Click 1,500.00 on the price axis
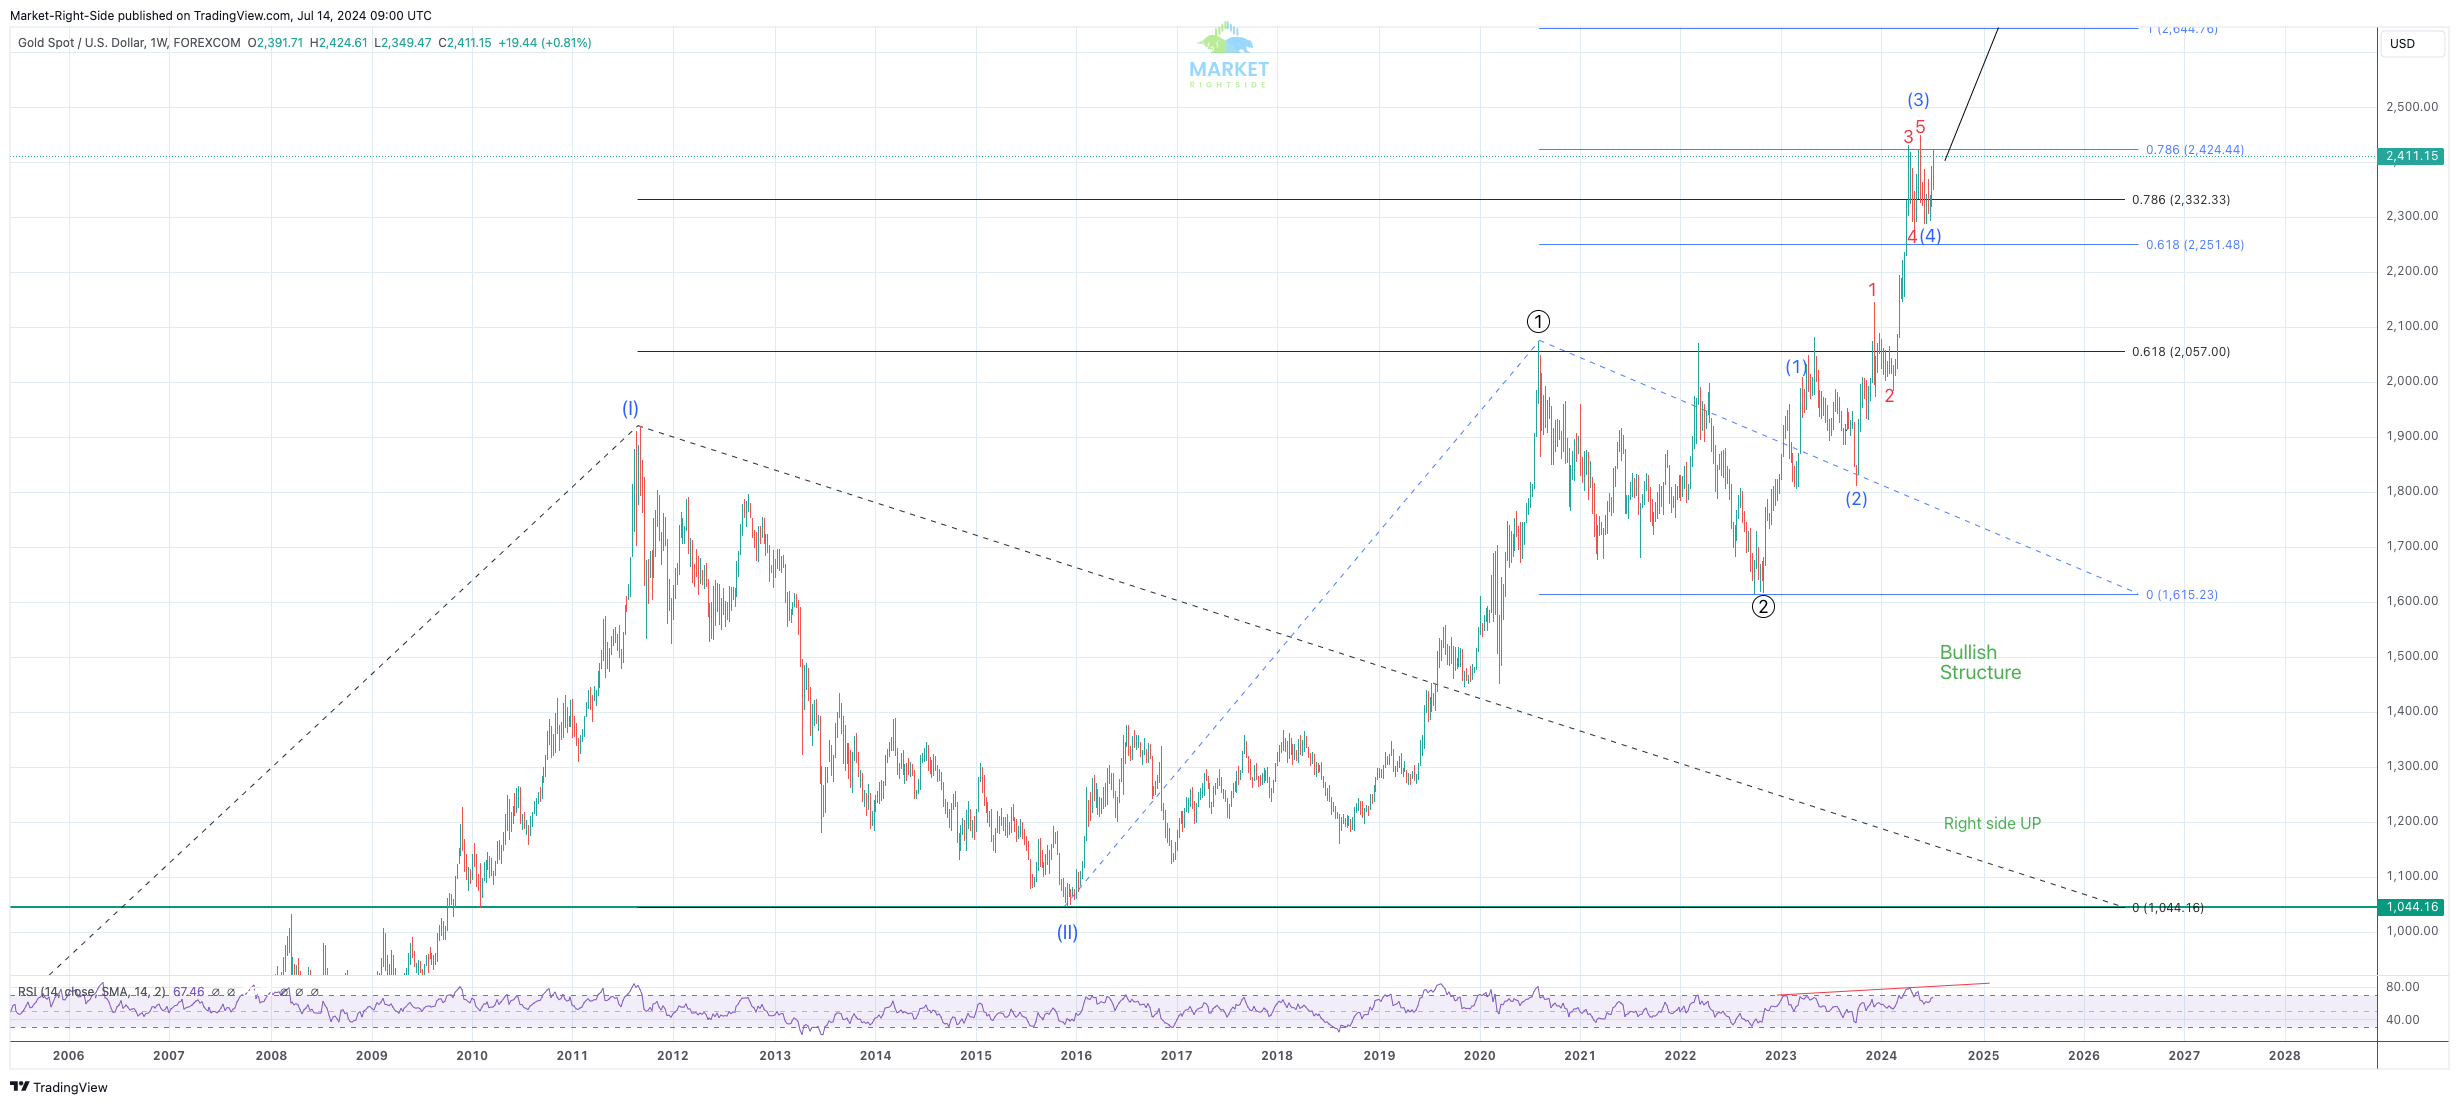The height and width of the screenshot is (1104, 2459). coord(2412,656)
